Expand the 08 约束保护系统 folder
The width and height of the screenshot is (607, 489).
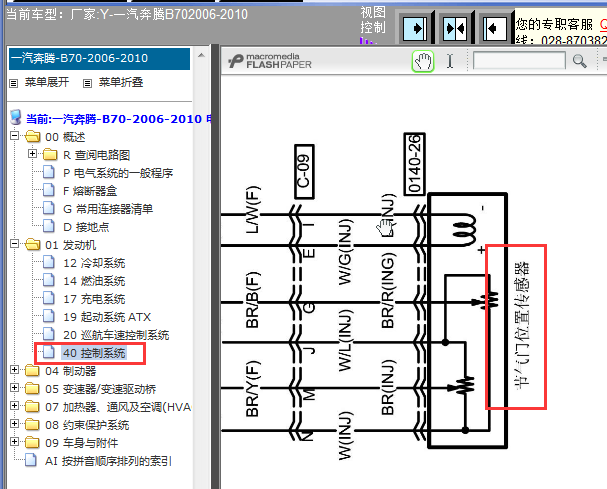tap(14, 424)
